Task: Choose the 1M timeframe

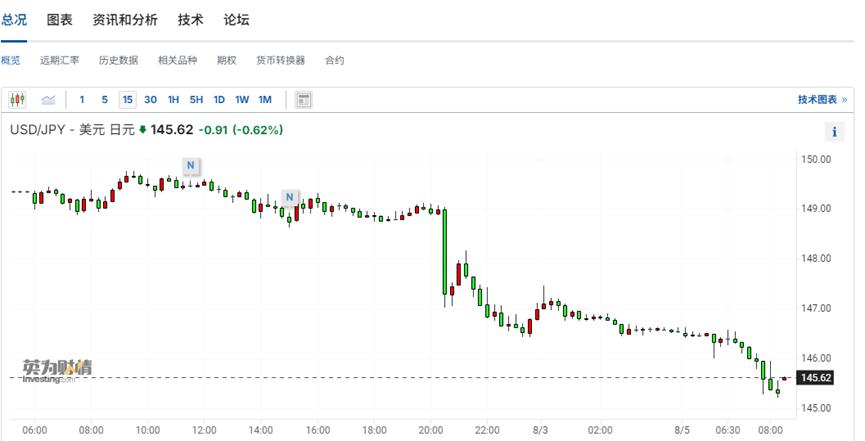Action: pyautogui.click(x=265, y=99)
